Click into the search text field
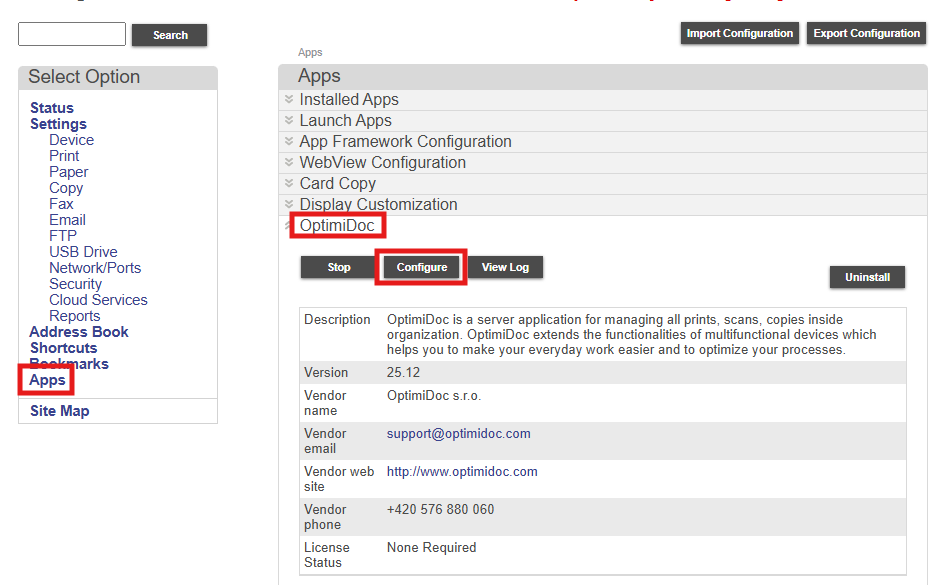Viewport: 947px width, 585px height. tap(72, 34)
